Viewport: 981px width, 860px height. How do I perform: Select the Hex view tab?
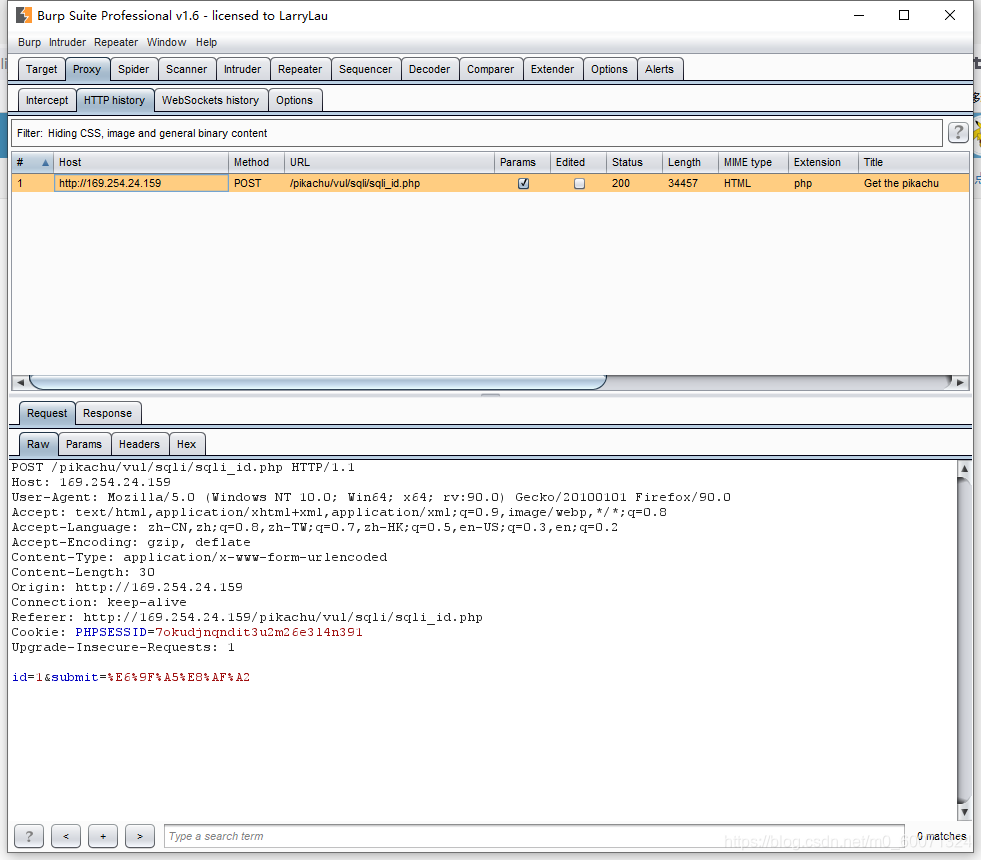tap(186, 444)
